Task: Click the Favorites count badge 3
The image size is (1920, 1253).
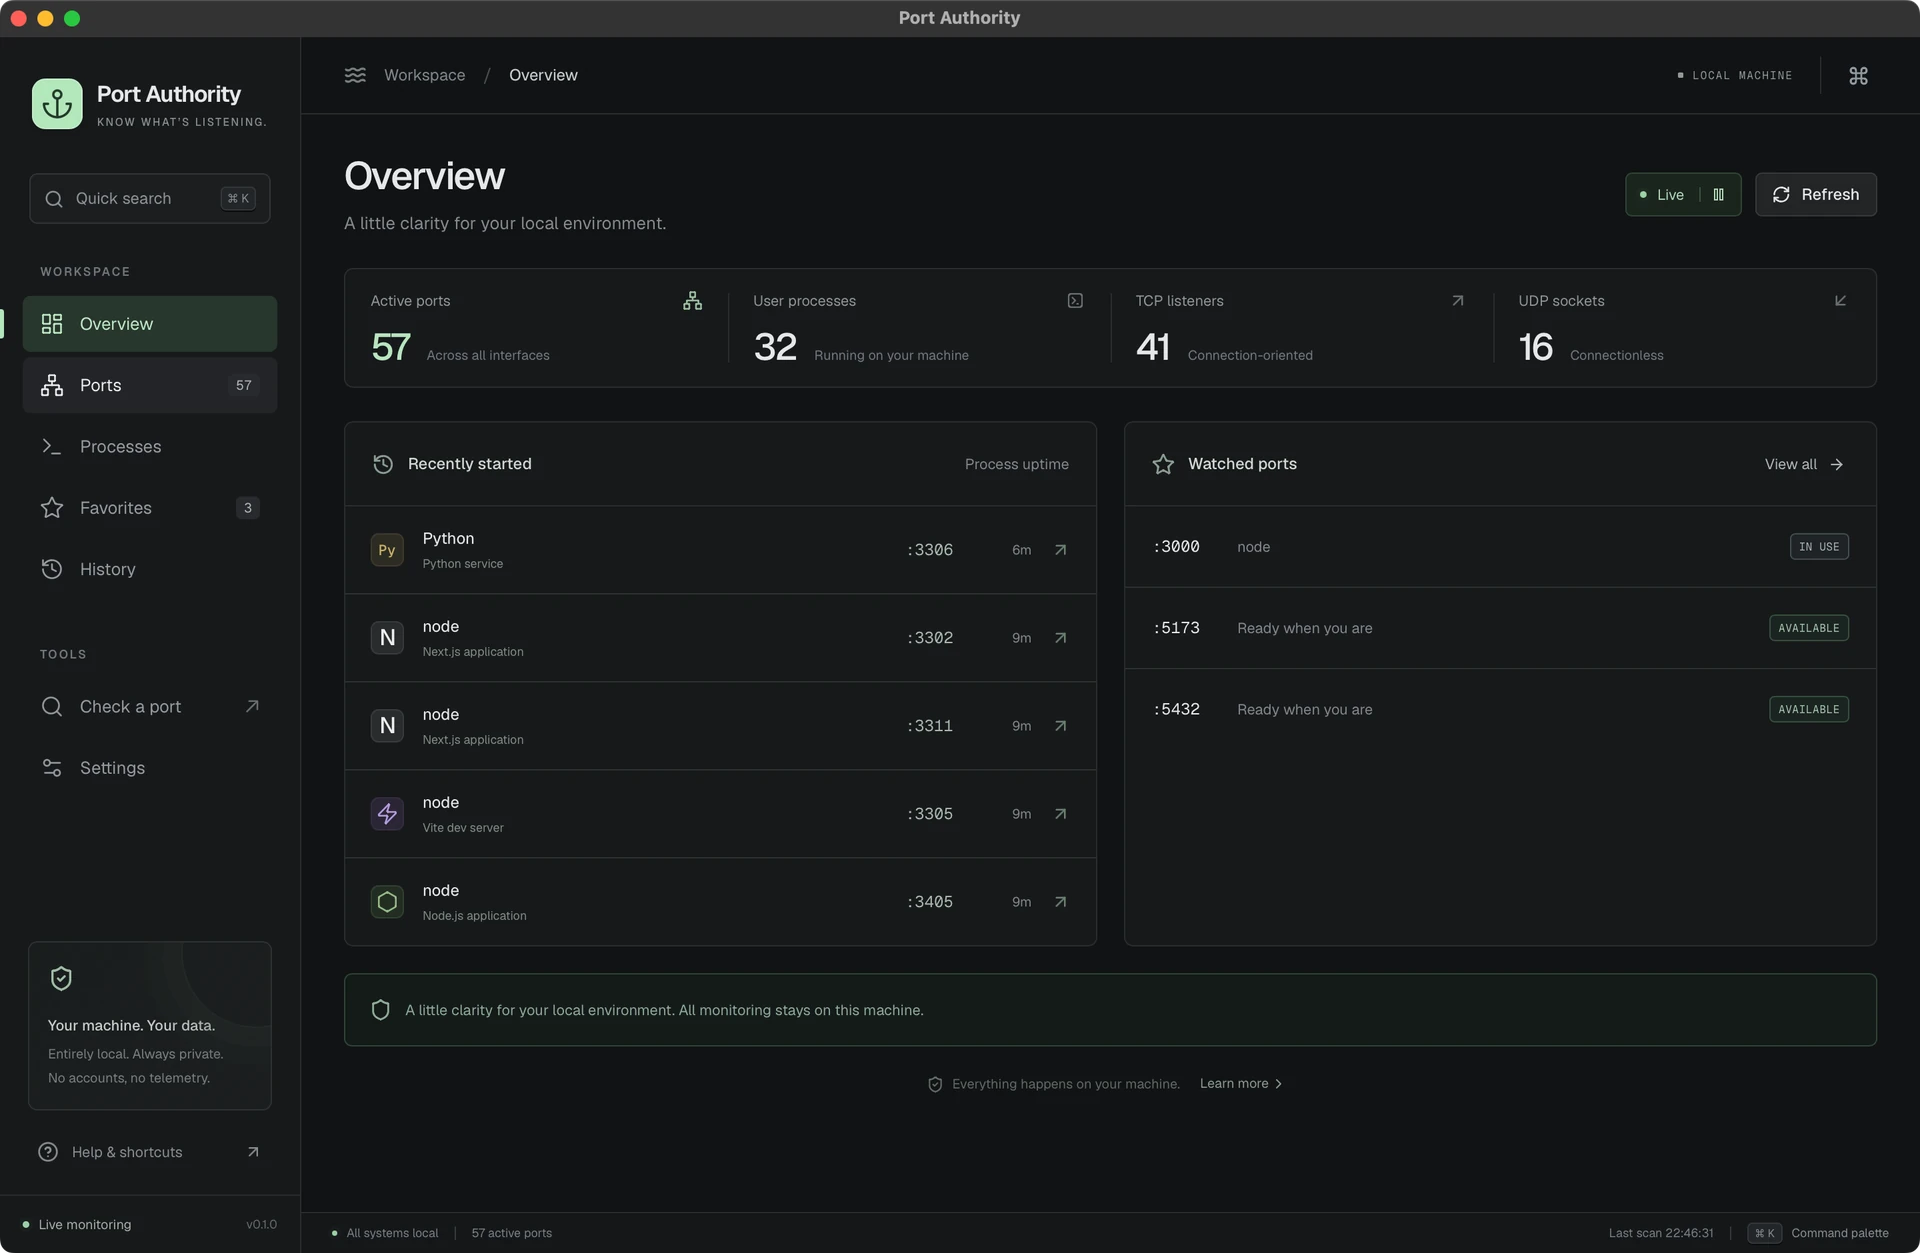Action: (247, 508)
